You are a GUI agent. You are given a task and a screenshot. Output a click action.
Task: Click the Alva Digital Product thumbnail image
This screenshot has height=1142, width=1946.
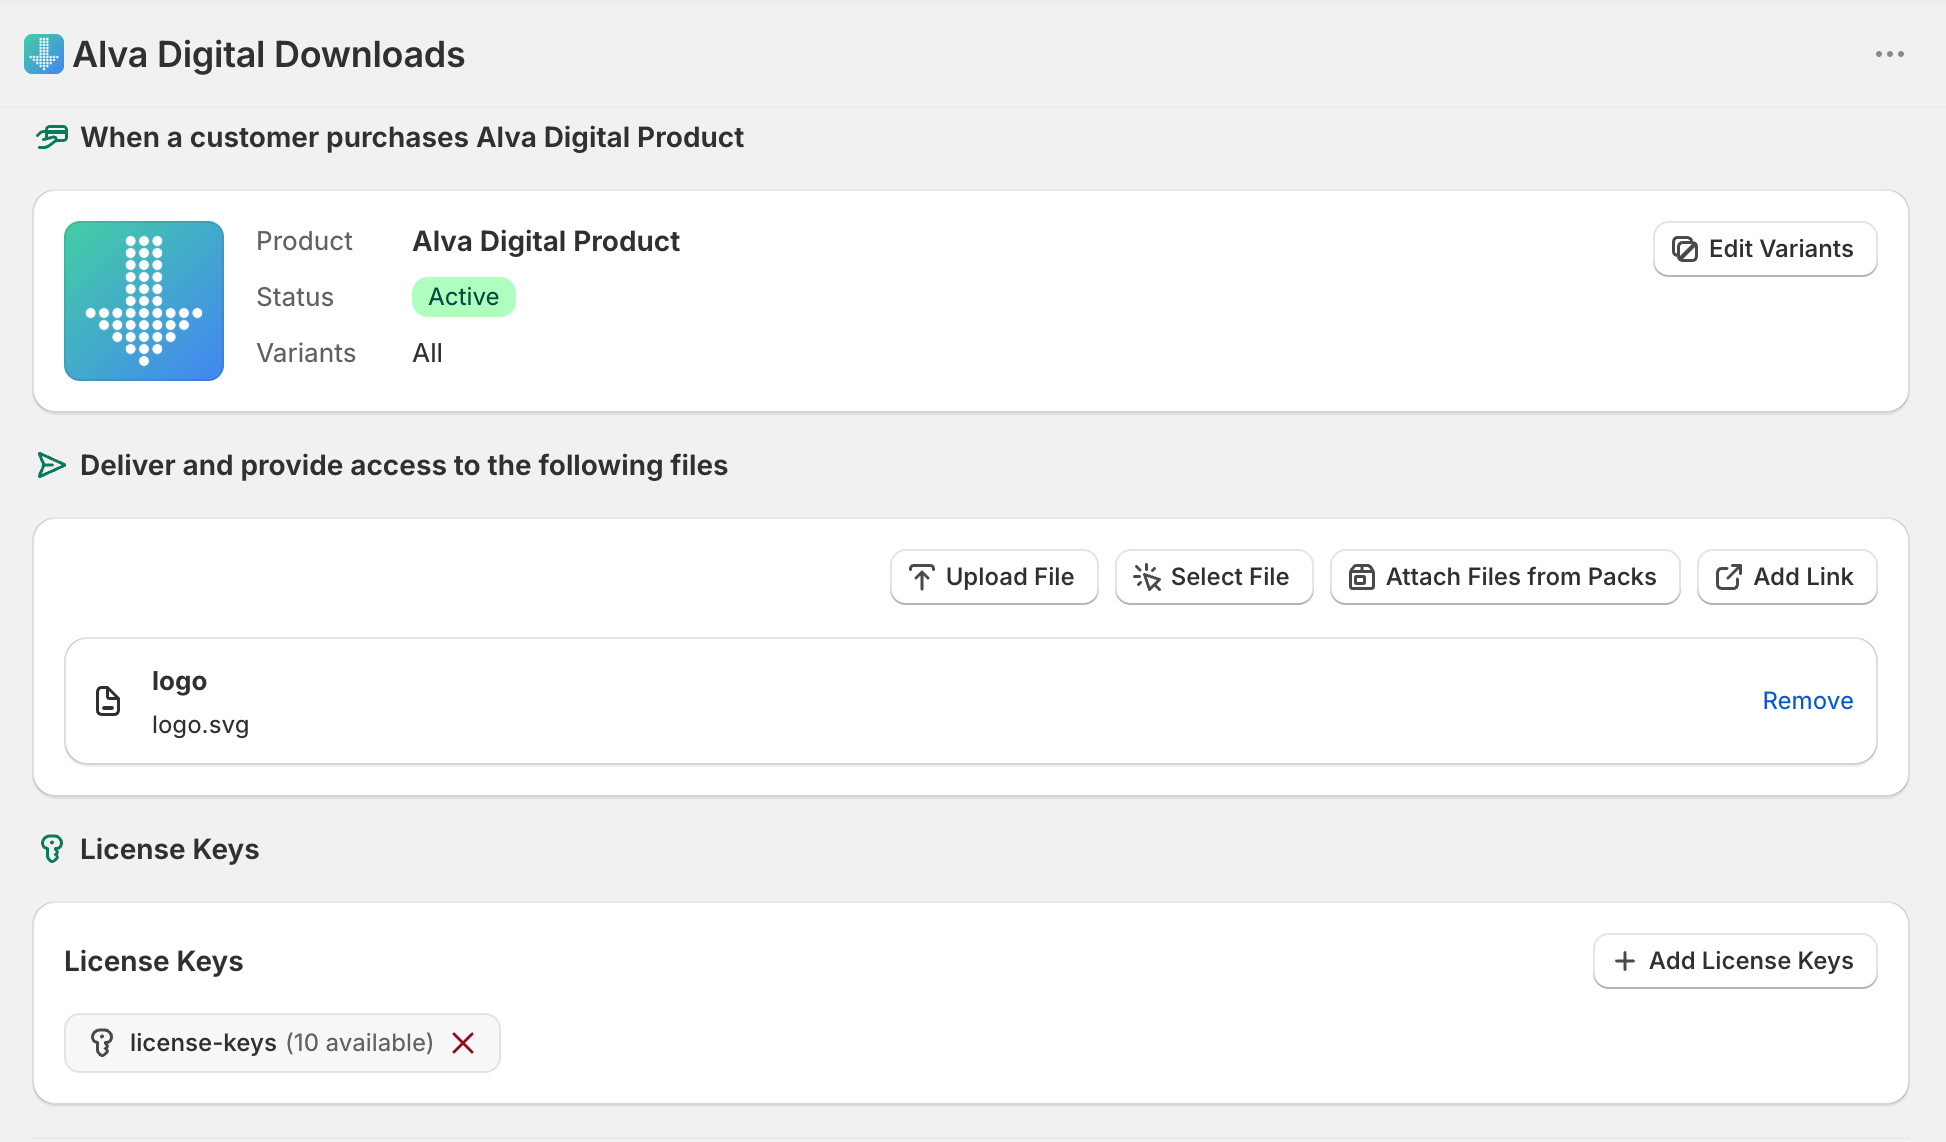tap(144, 301)
